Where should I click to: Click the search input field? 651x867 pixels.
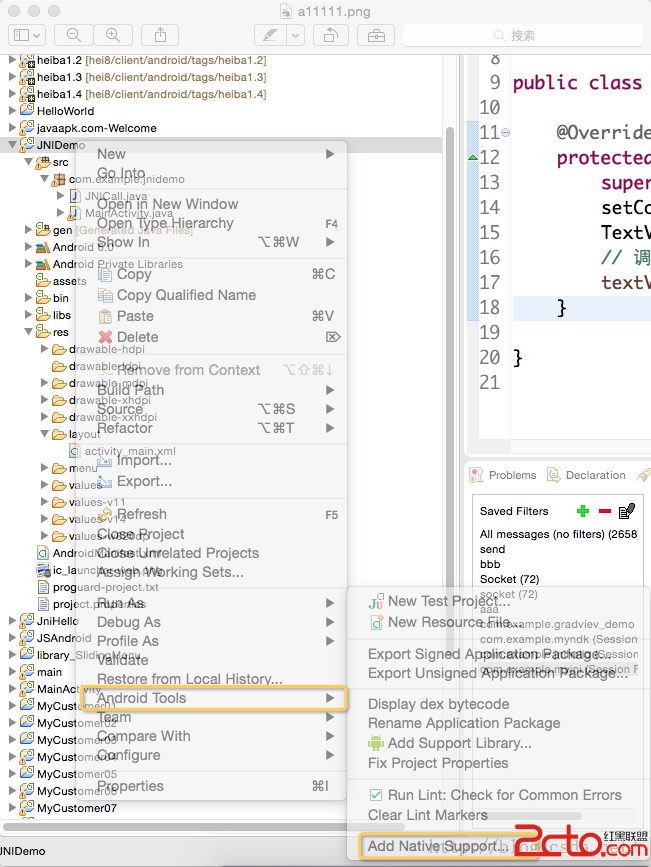pyautogui.click(x=520, y=35)
